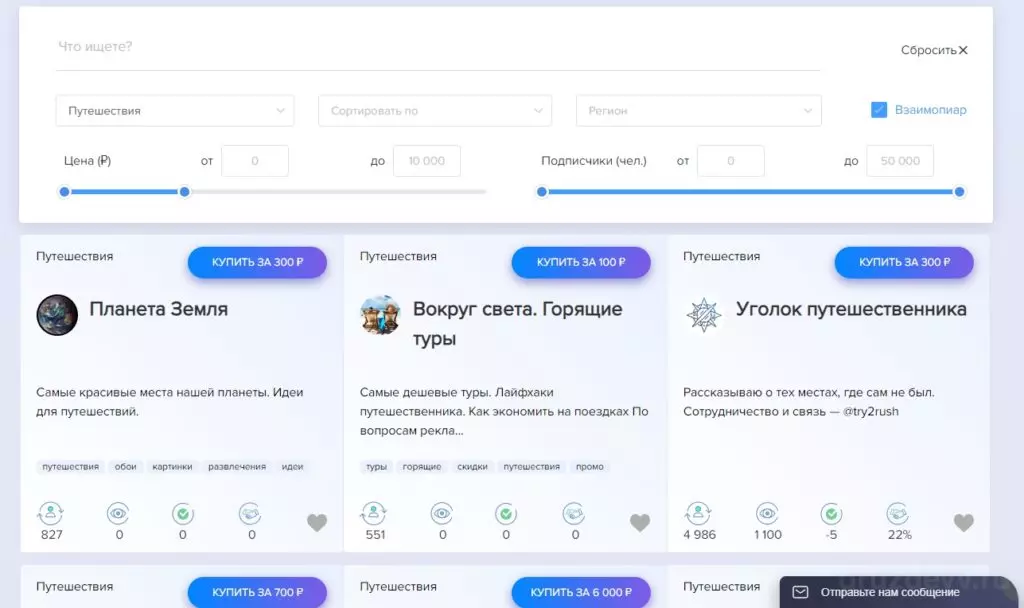This screenshot has height=608, width=1024.
Task: Click КУПИТЬ ЗА 6 000 ₽ button
Action: point(581,592)
